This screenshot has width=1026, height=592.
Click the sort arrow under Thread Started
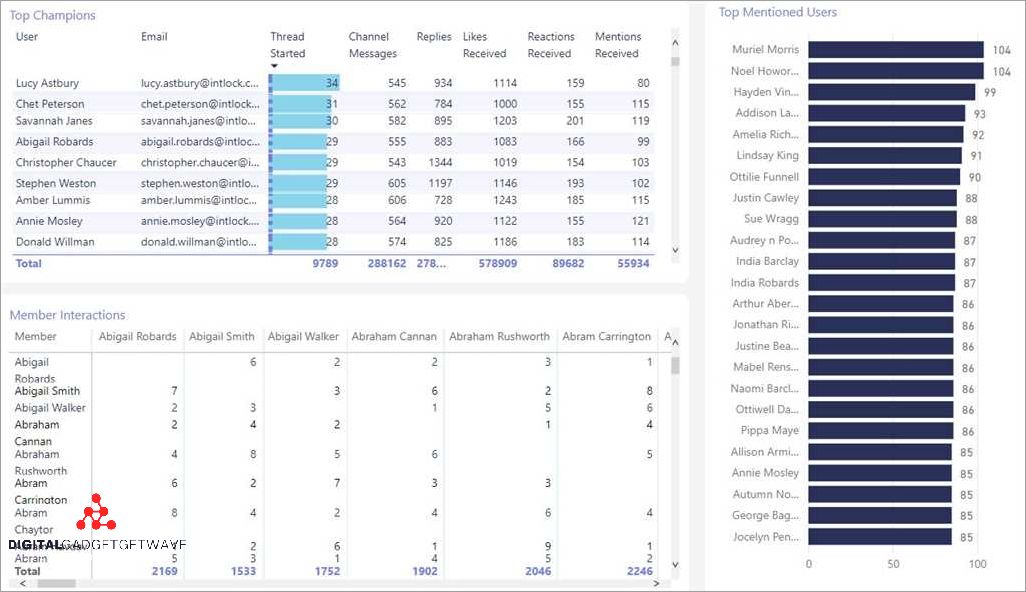click(x=275, y=67)
